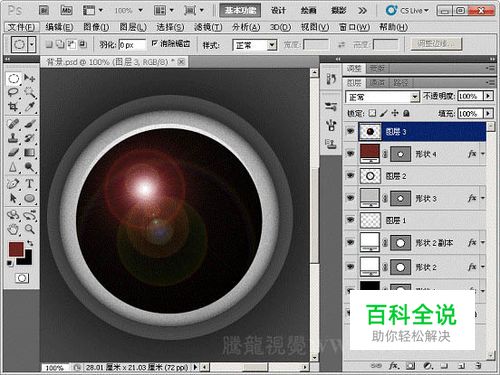Expand effects of layer 形状 2 副本
Image resolution: width=500 pixels, height=375 pixels.
pyautogui.click(x=483, y=243)
